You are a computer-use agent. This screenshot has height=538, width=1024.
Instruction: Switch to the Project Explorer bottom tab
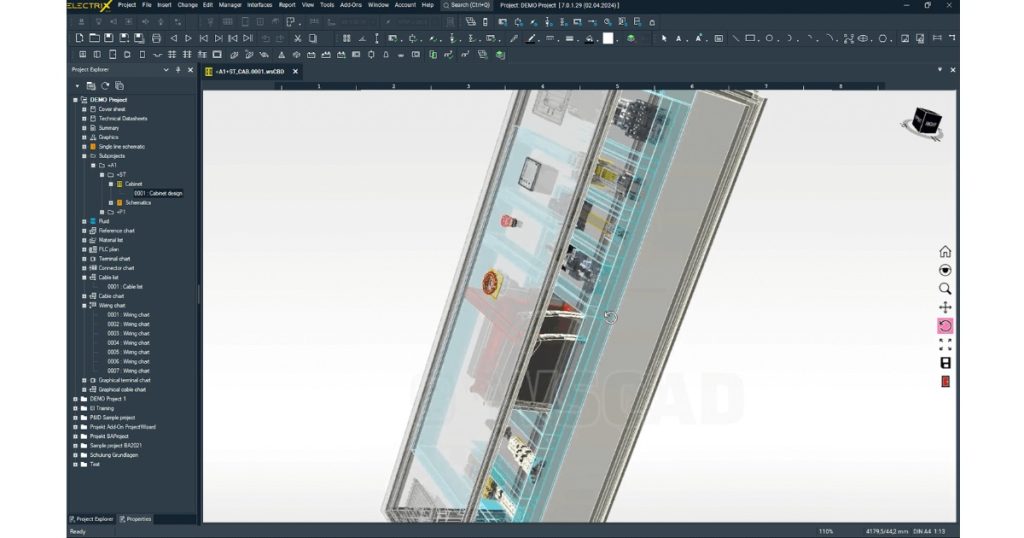tap(91, 519)
